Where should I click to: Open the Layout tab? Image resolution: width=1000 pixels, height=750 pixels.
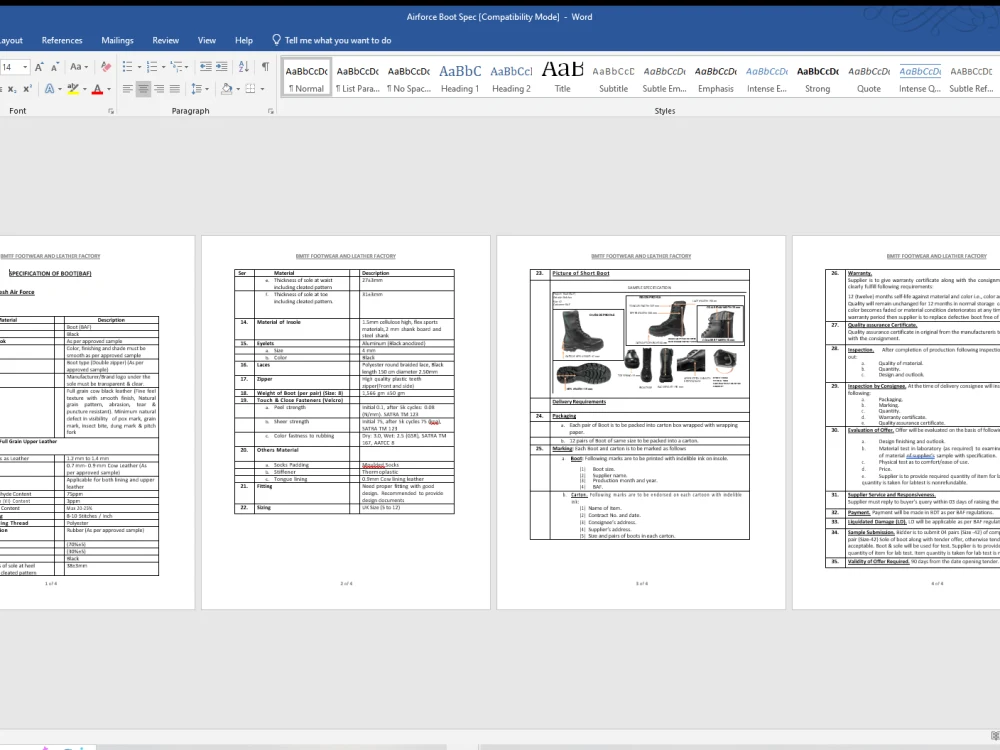pyautogui.click(x=11, y=40)
